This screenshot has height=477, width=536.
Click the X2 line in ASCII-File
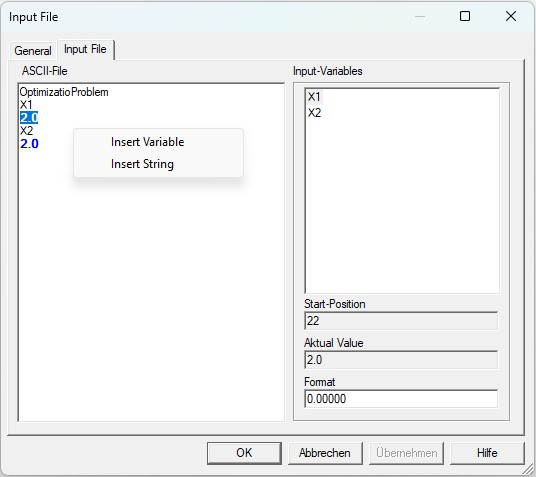[26, 131]
